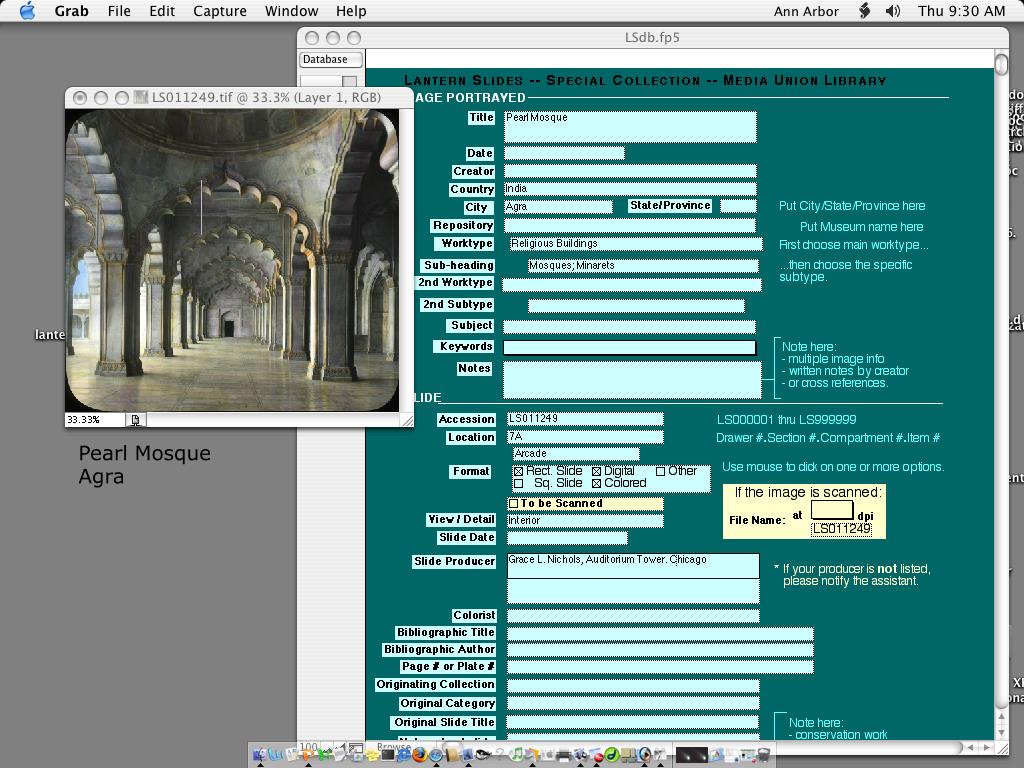Click the Subject field
This screenshot has width=1024, height=768.
click(630, 327)
